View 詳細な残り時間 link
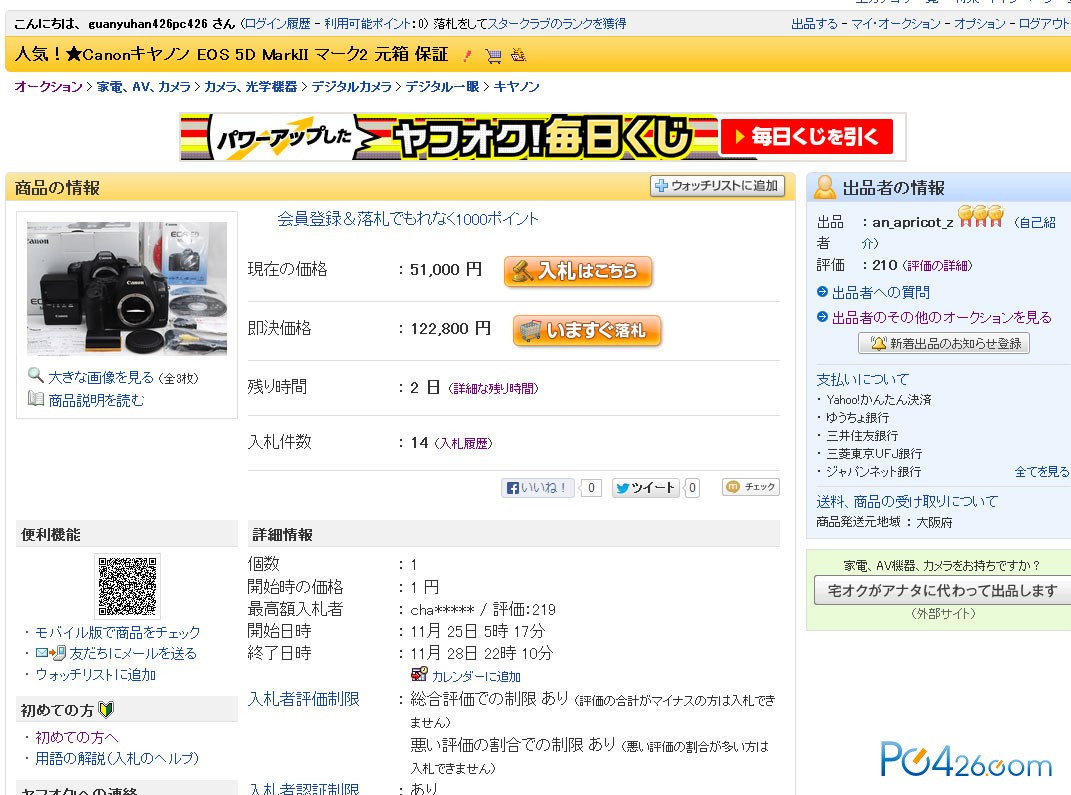Screen dimensions: 1071x795 (x=493, y=389)
